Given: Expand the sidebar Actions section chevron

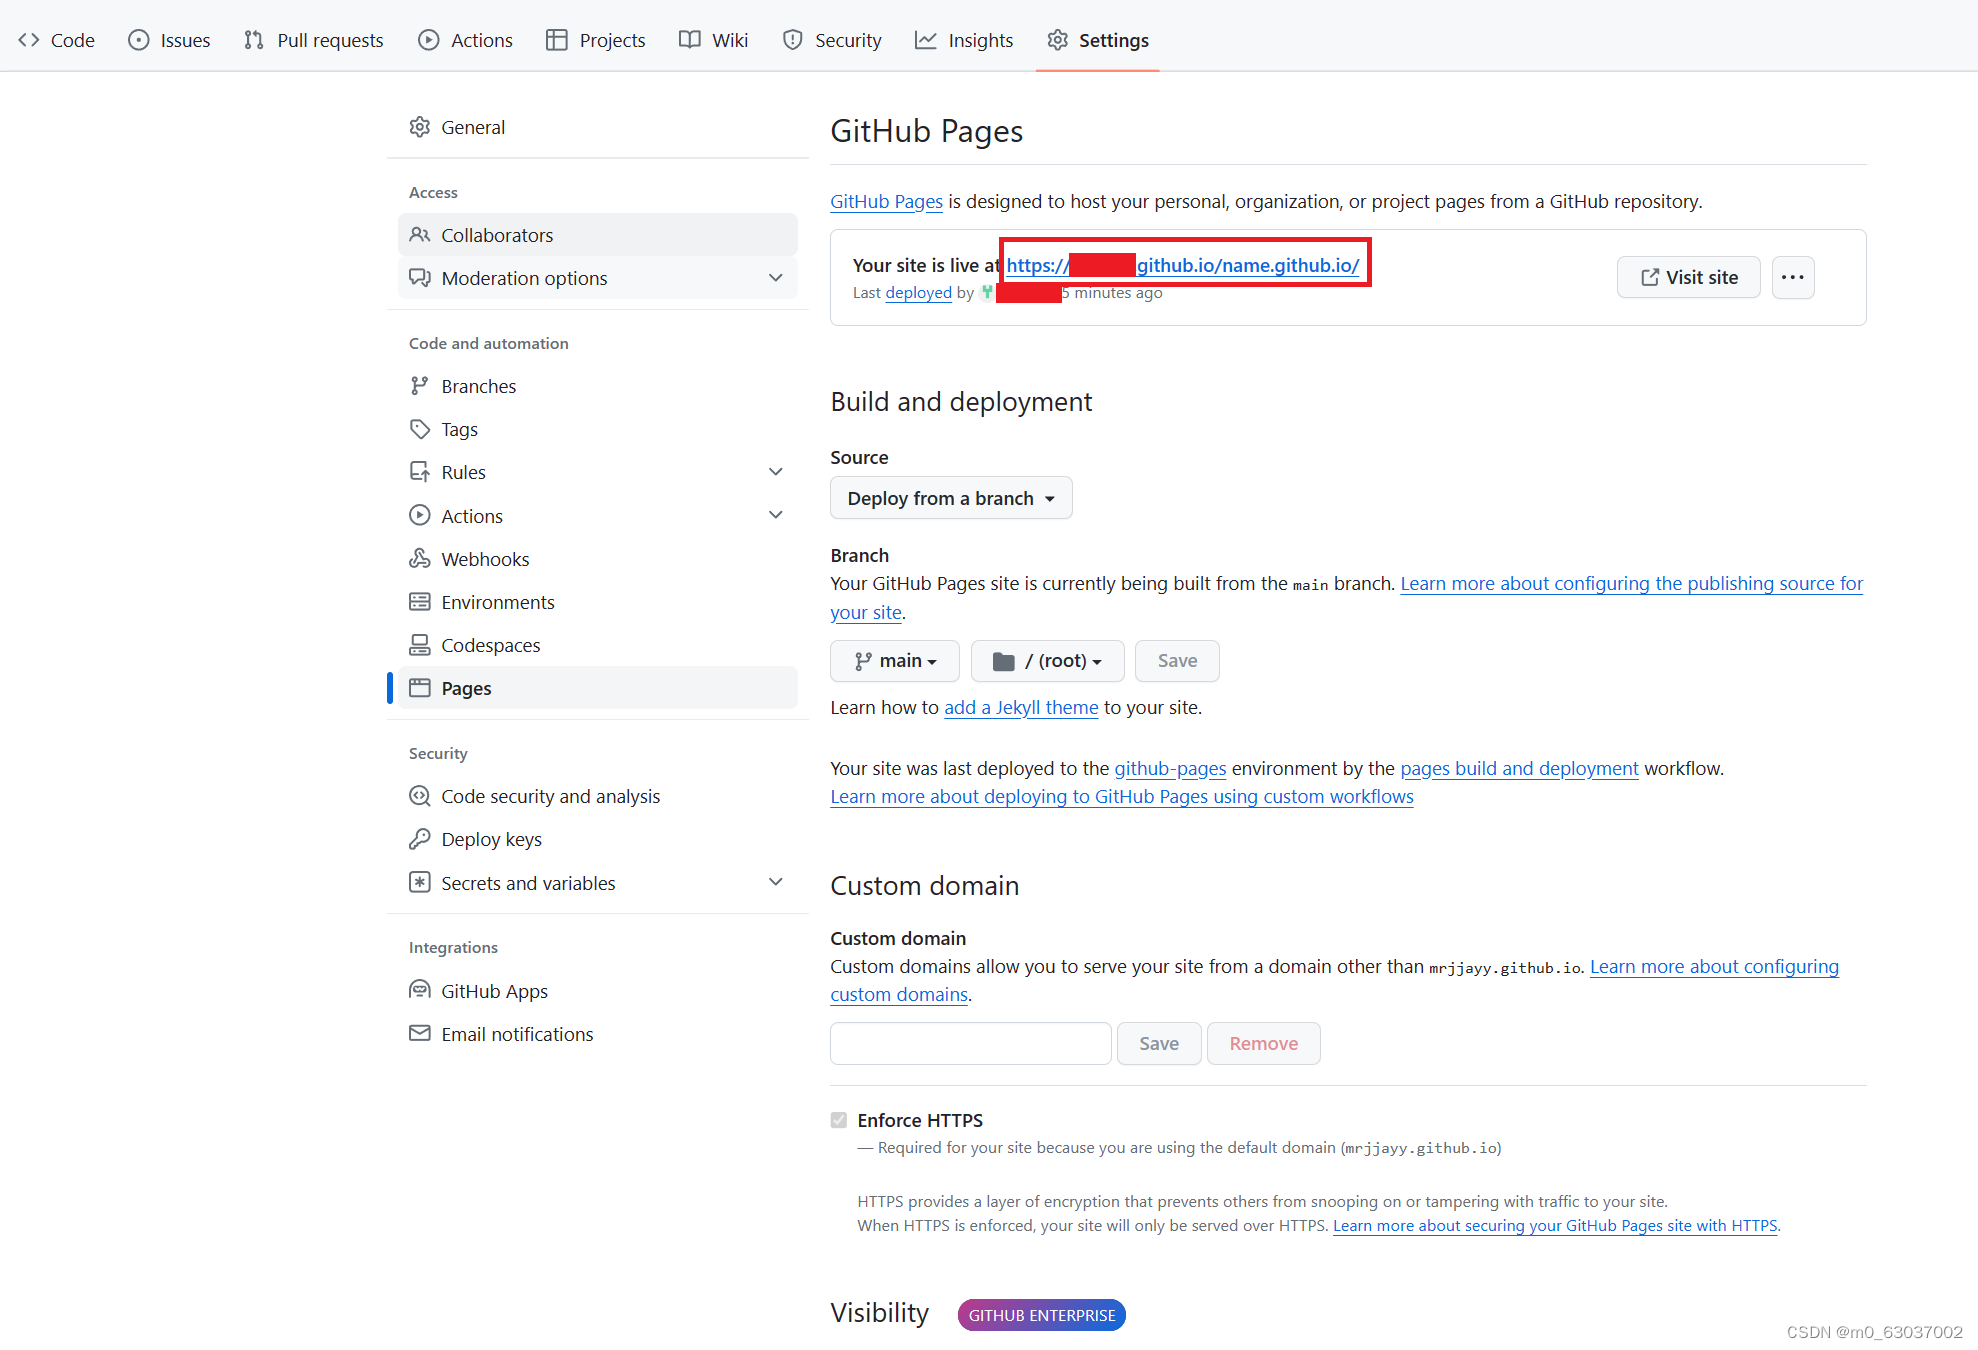Looking at the screenshot, I should coord(776,515).
